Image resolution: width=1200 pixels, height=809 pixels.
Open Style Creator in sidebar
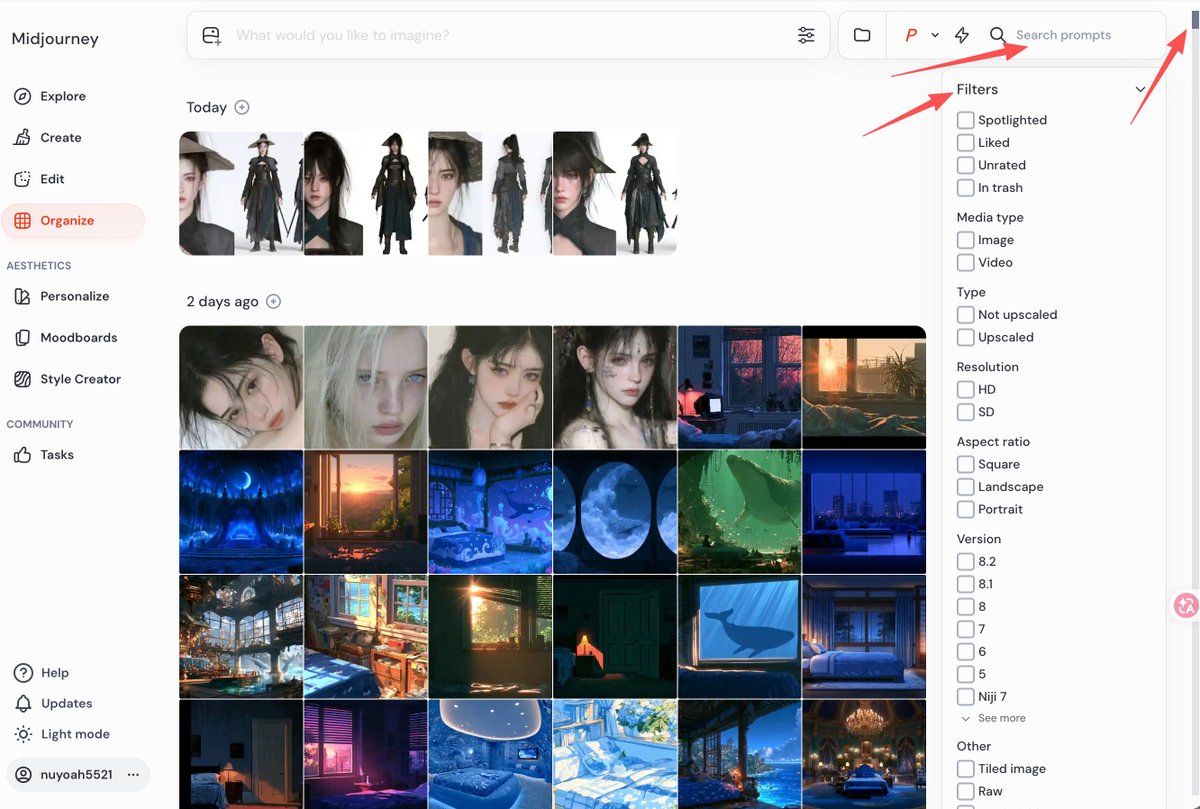point(67,379)
